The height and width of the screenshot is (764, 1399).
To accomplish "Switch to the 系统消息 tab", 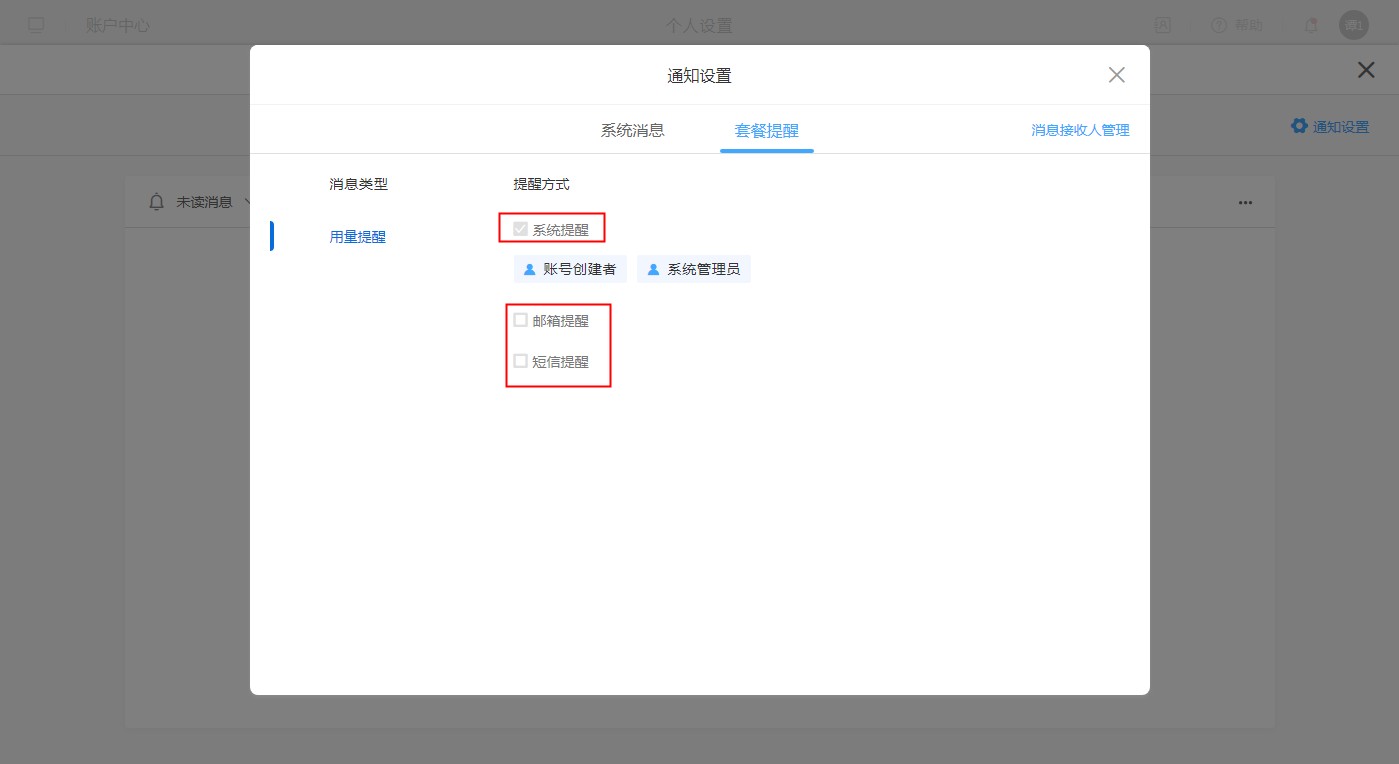I will [x=632, y=130].
